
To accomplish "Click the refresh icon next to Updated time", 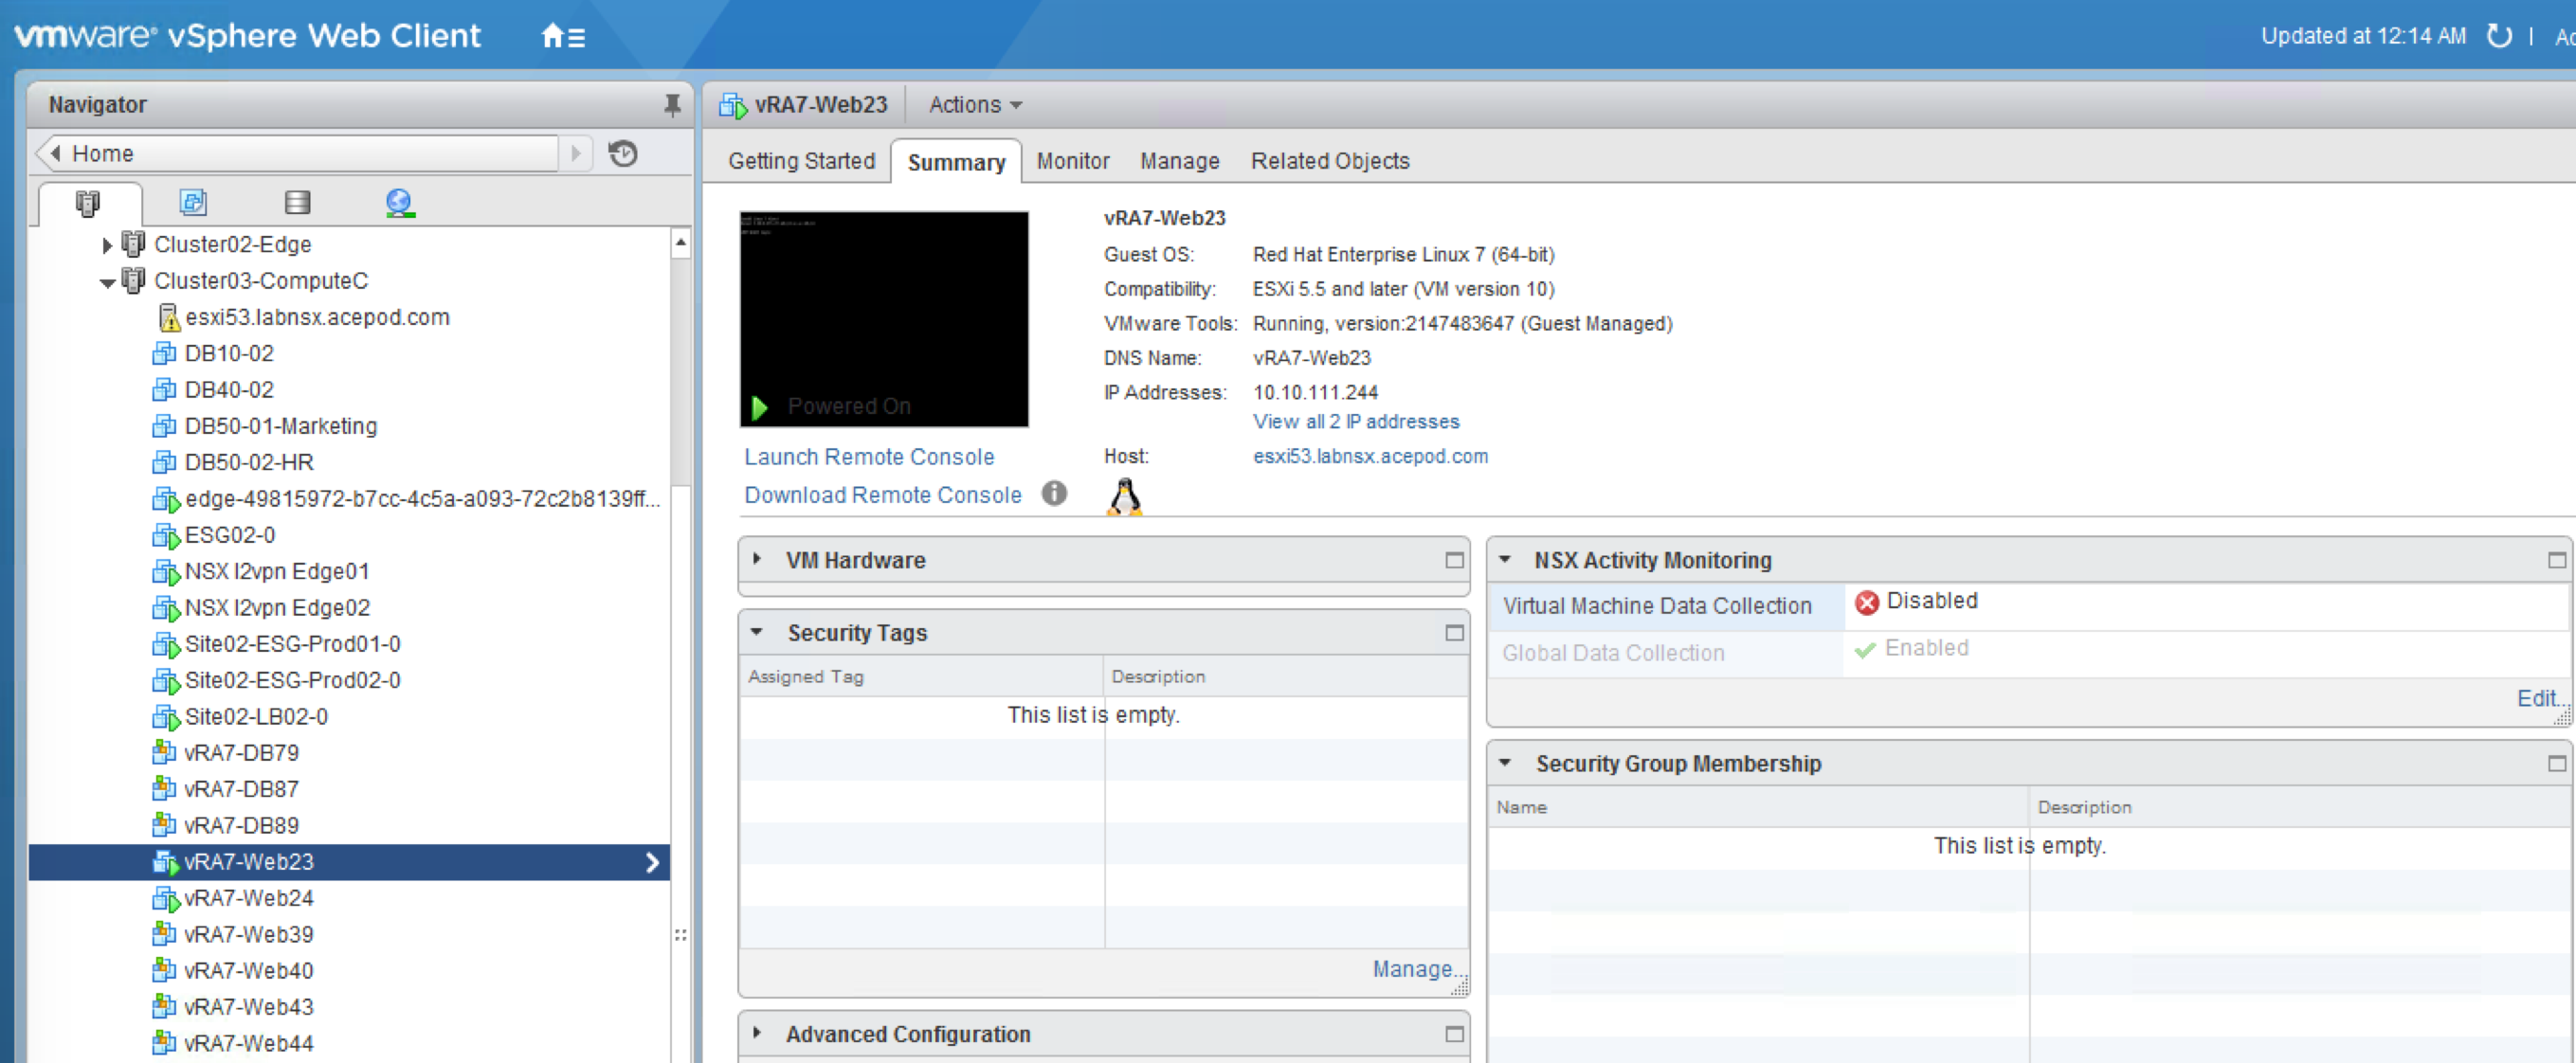I will pyautogui.click(x=2498, y=36).
